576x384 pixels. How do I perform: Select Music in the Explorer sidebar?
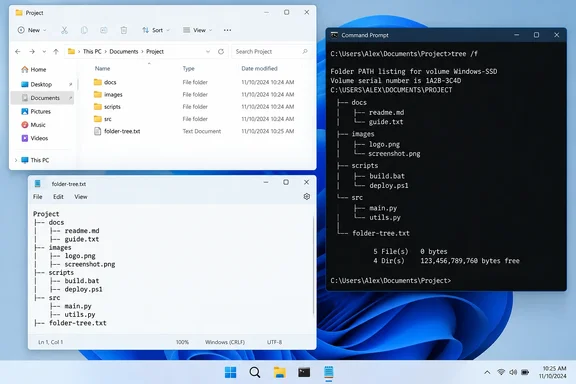33,125
